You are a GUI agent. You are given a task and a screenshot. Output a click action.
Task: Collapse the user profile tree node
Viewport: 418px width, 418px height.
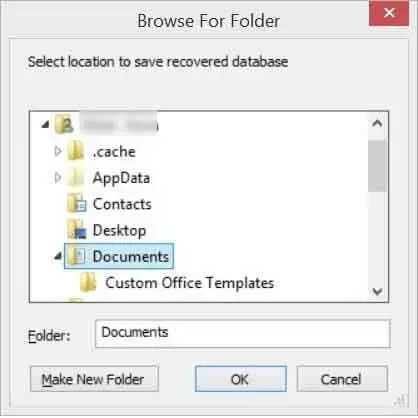click(x=45, y=125)
